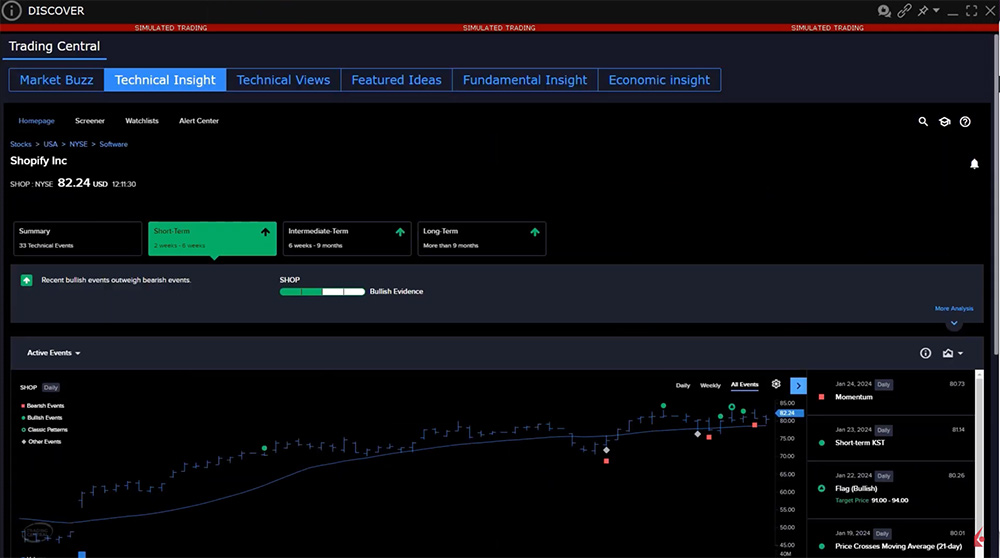Viewport: 1000px width, 558px height.
Task: Click the red Momentum bearish square indicator
Action: click(x=821, y=397)
